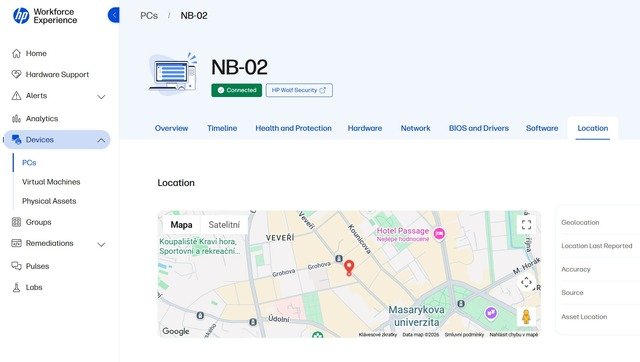Screen dimensions: 640x362
Task: Click the Google logo on map
Action: point(176,331)
